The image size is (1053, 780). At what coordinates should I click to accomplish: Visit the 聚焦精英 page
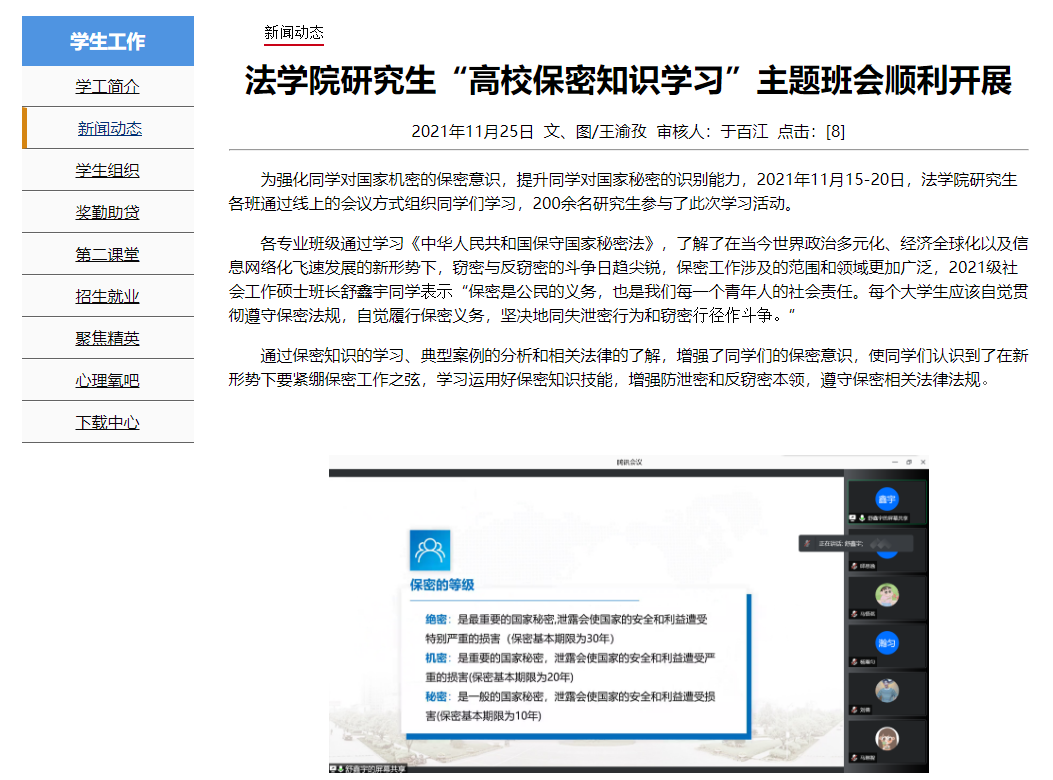[108, 339]
